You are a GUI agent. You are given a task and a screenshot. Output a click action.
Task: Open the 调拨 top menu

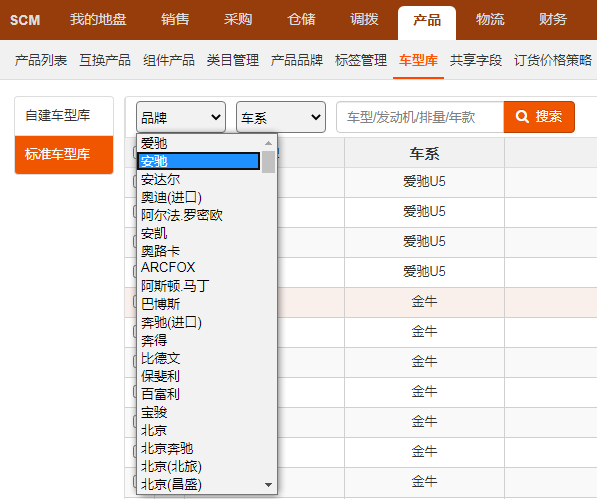tap(364, 19)
